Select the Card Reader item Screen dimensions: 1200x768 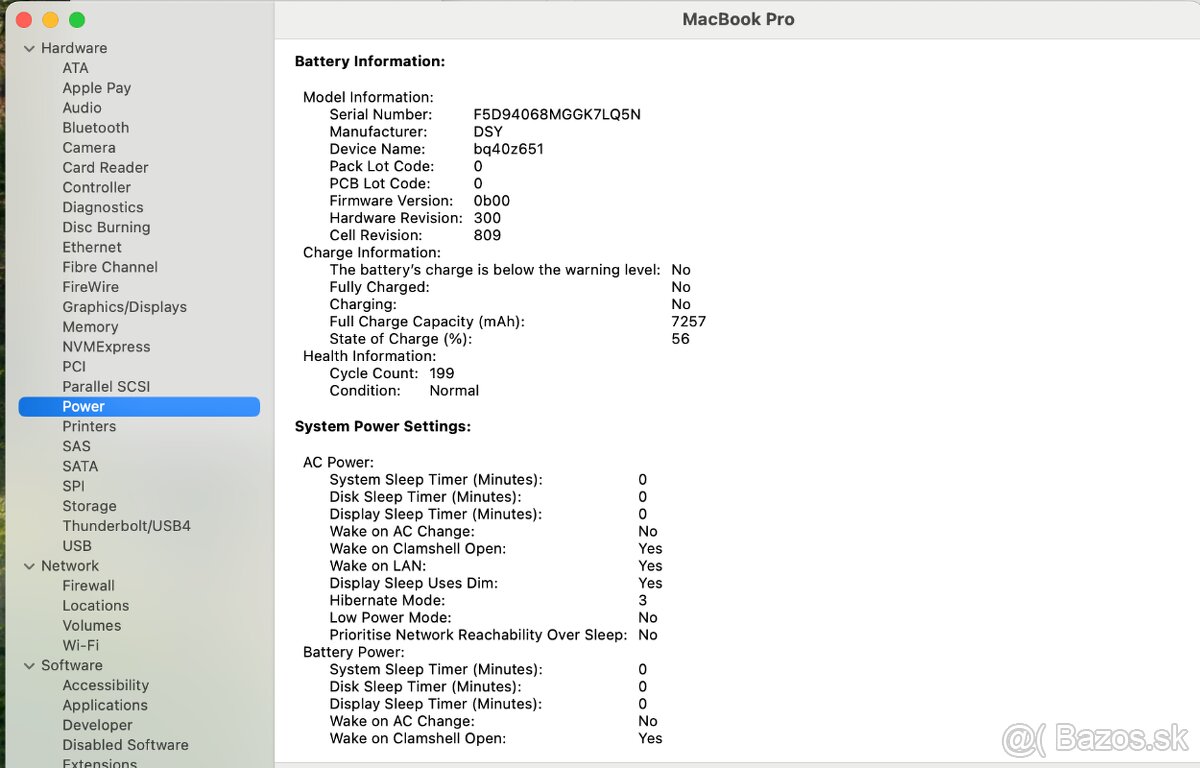click(105, 167)
